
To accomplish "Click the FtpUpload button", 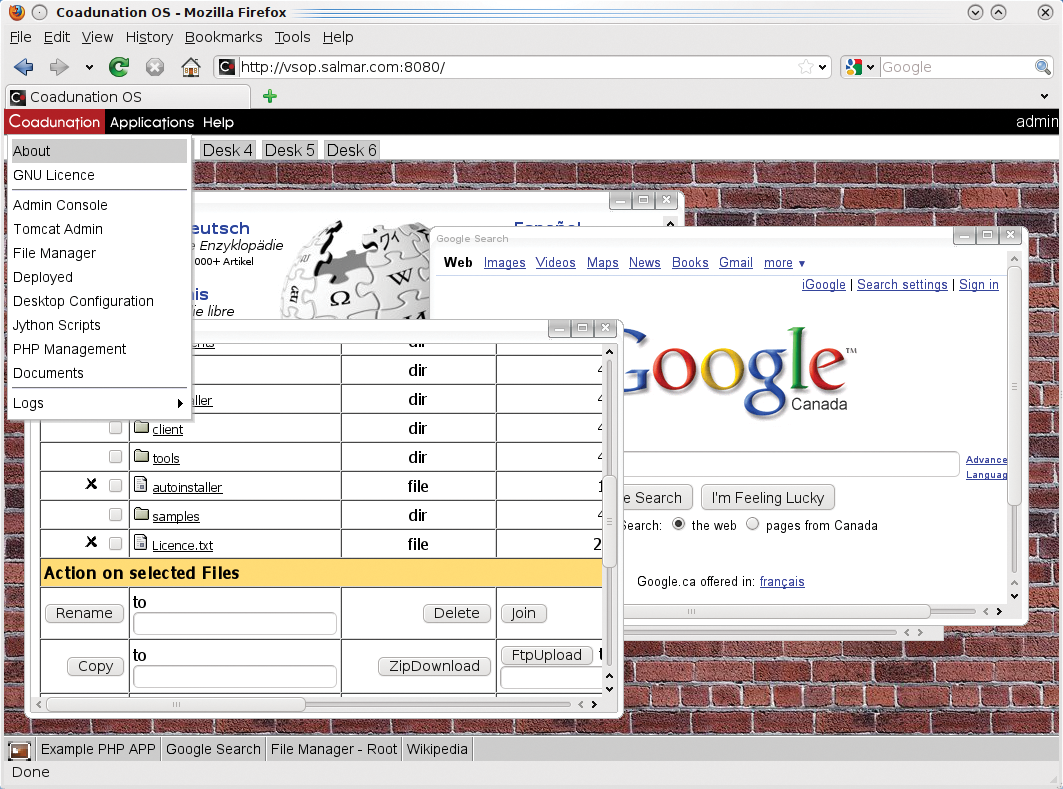I will pyautogui.click(x=546, y=655).
